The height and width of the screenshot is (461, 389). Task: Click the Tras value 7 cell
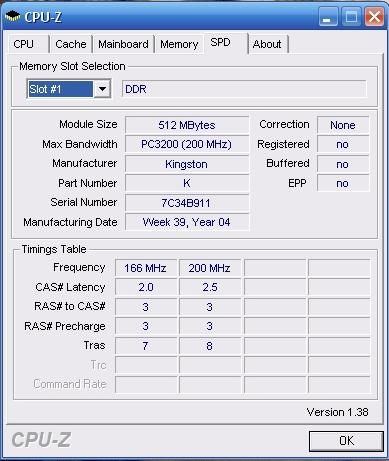coord(146,346)
